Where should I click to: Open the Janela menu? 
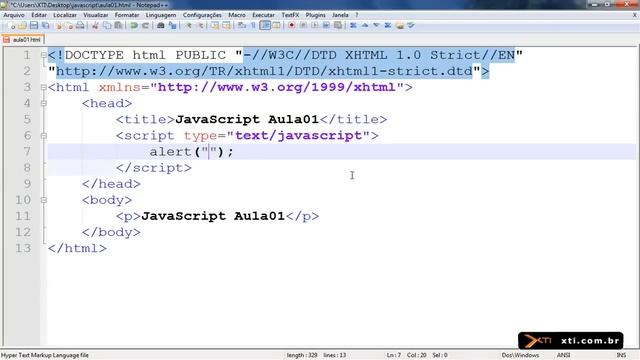(340, 15)
